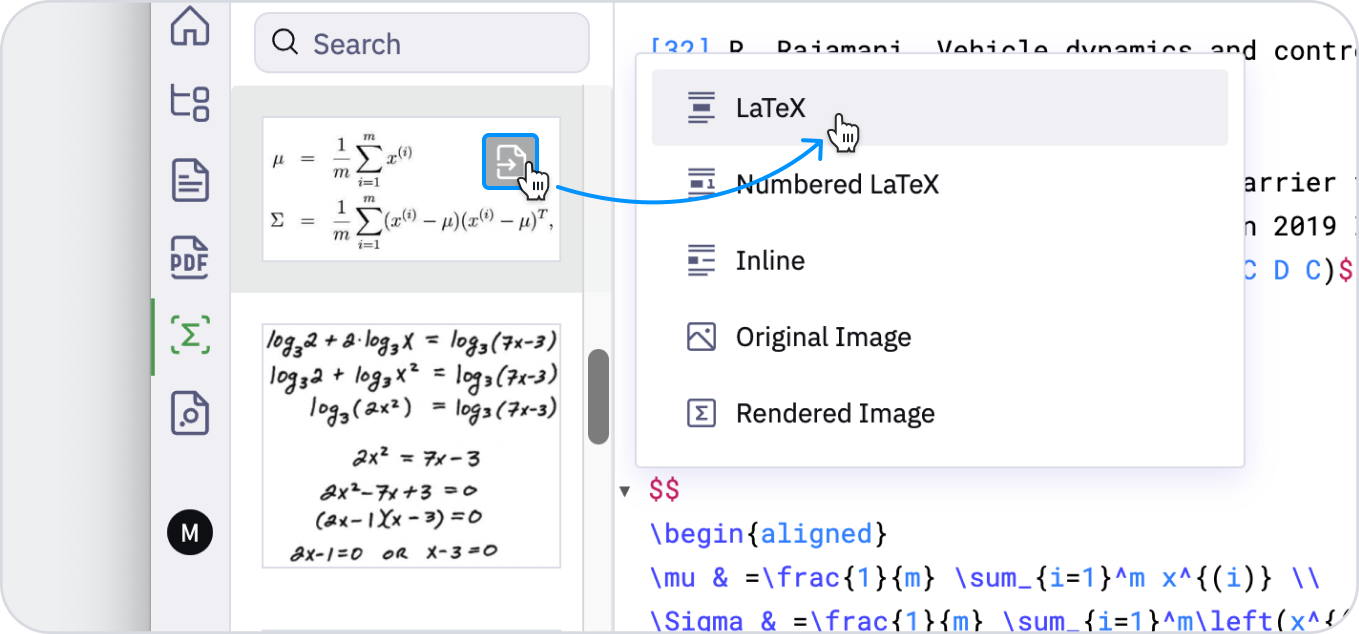Open the file search sidebar icon

pyautogui.click(x=190, y=413)
